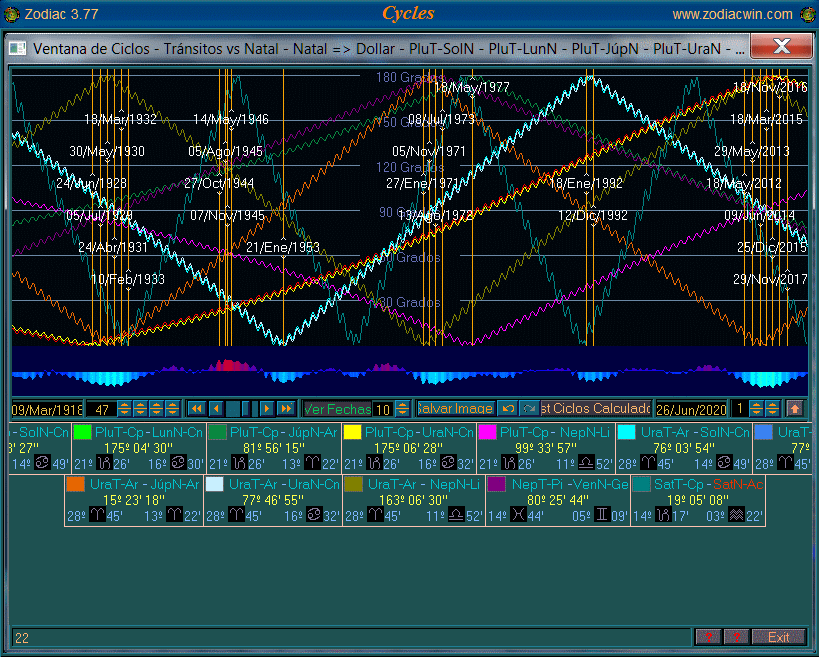Click the status bar value 22

(22, 638)
